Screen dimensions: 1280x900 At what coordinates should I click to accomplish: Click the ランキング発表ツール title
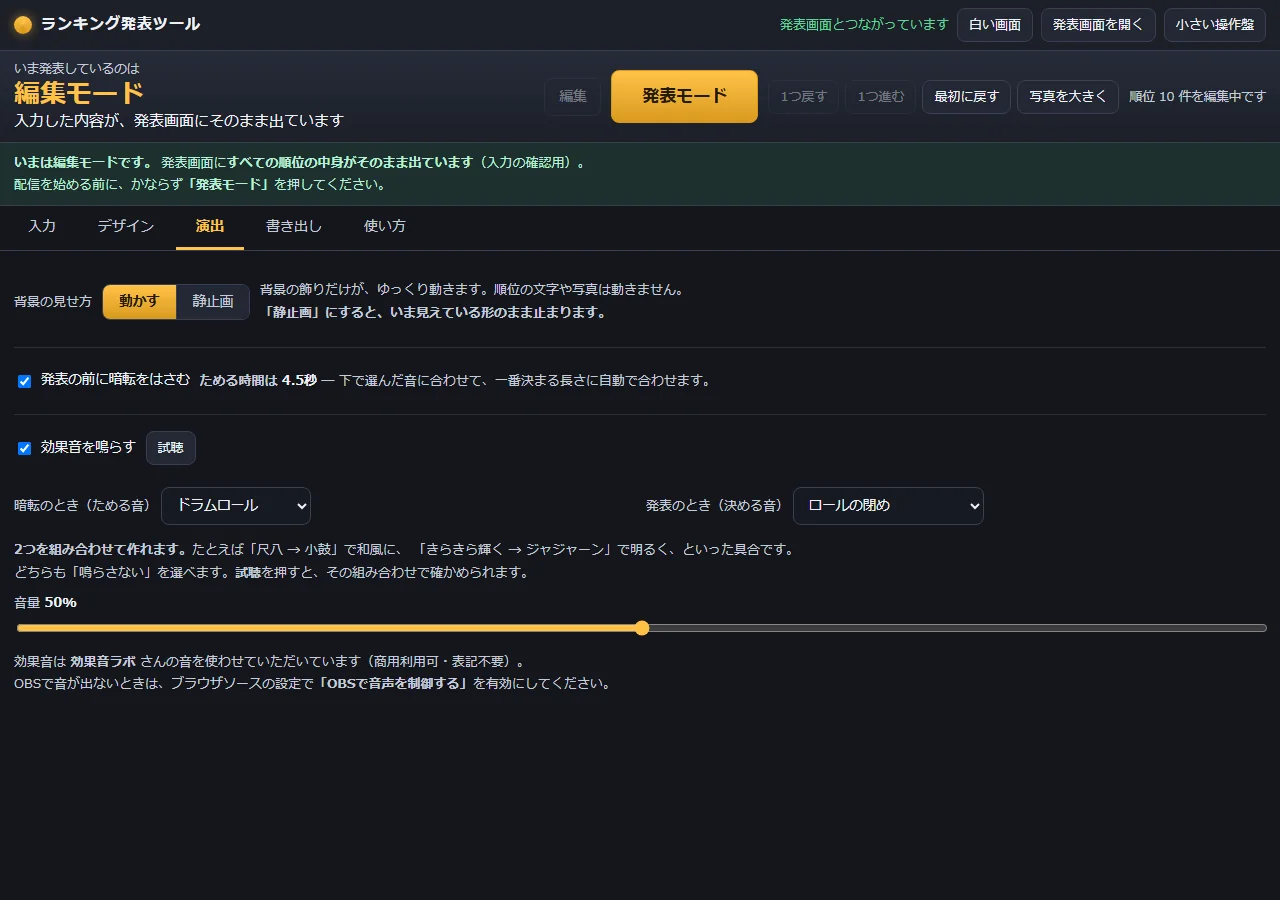(x=120, y=24)
